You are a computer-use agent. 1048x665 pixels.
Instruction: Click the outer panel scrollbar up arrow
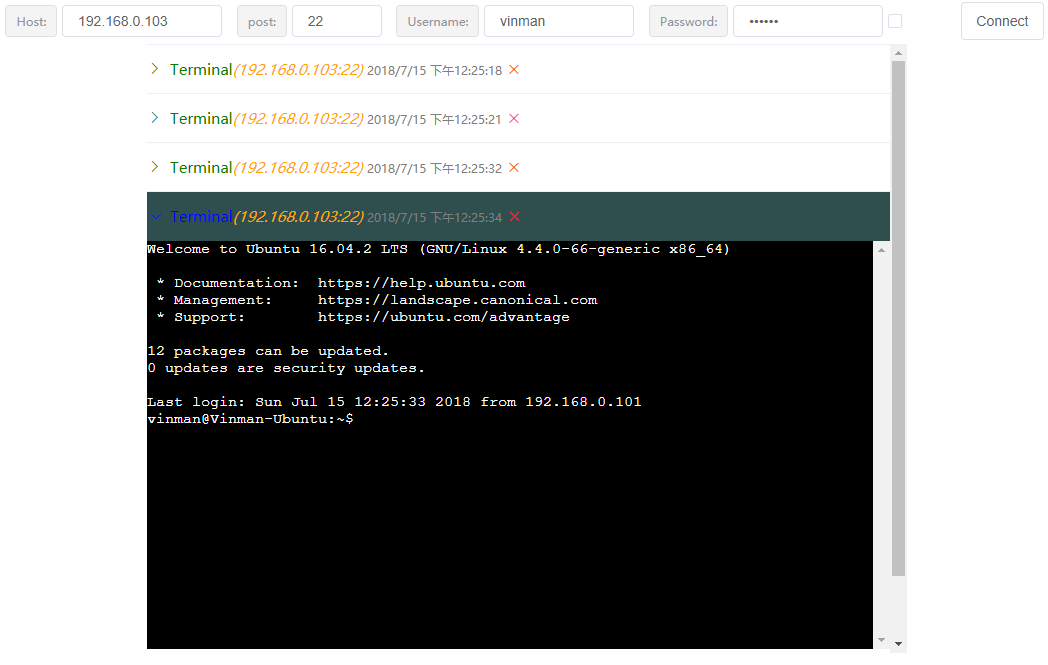(898, 53)
